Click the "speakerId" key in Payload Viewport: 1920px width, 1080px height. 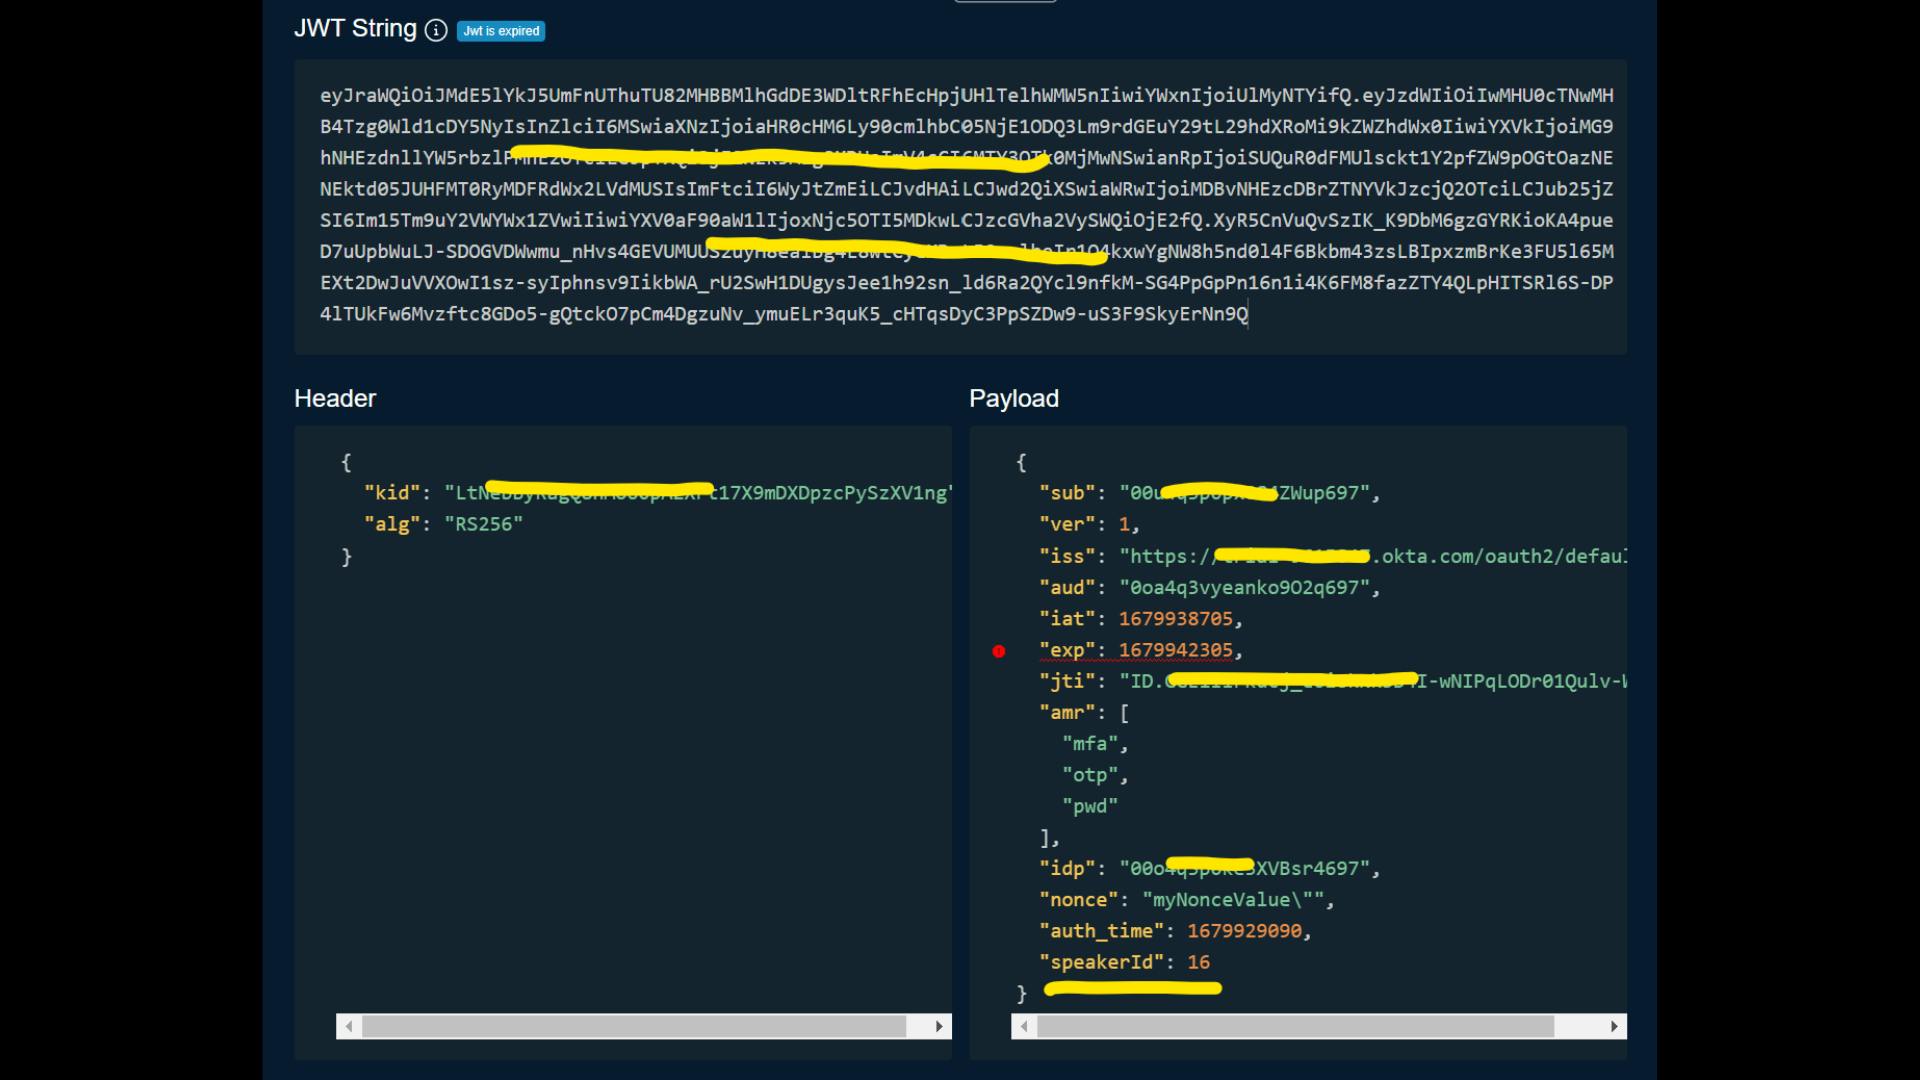(1102, 962)
